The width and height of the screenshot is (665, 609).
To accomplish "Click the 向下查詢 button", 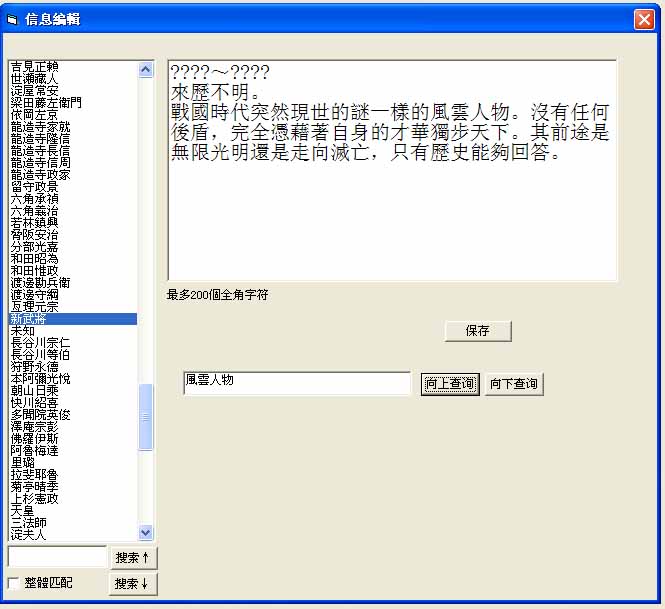I will (514, 384).
